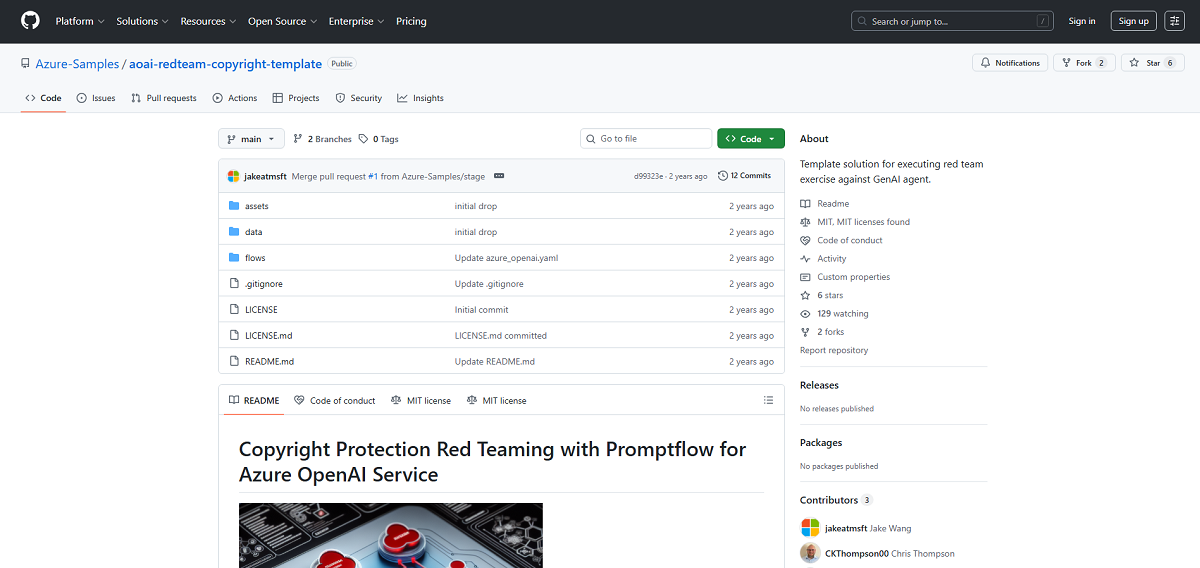Screen dimensions: 1200x568
Task: Select the Code of conduct tab
Action: [335, 400]
